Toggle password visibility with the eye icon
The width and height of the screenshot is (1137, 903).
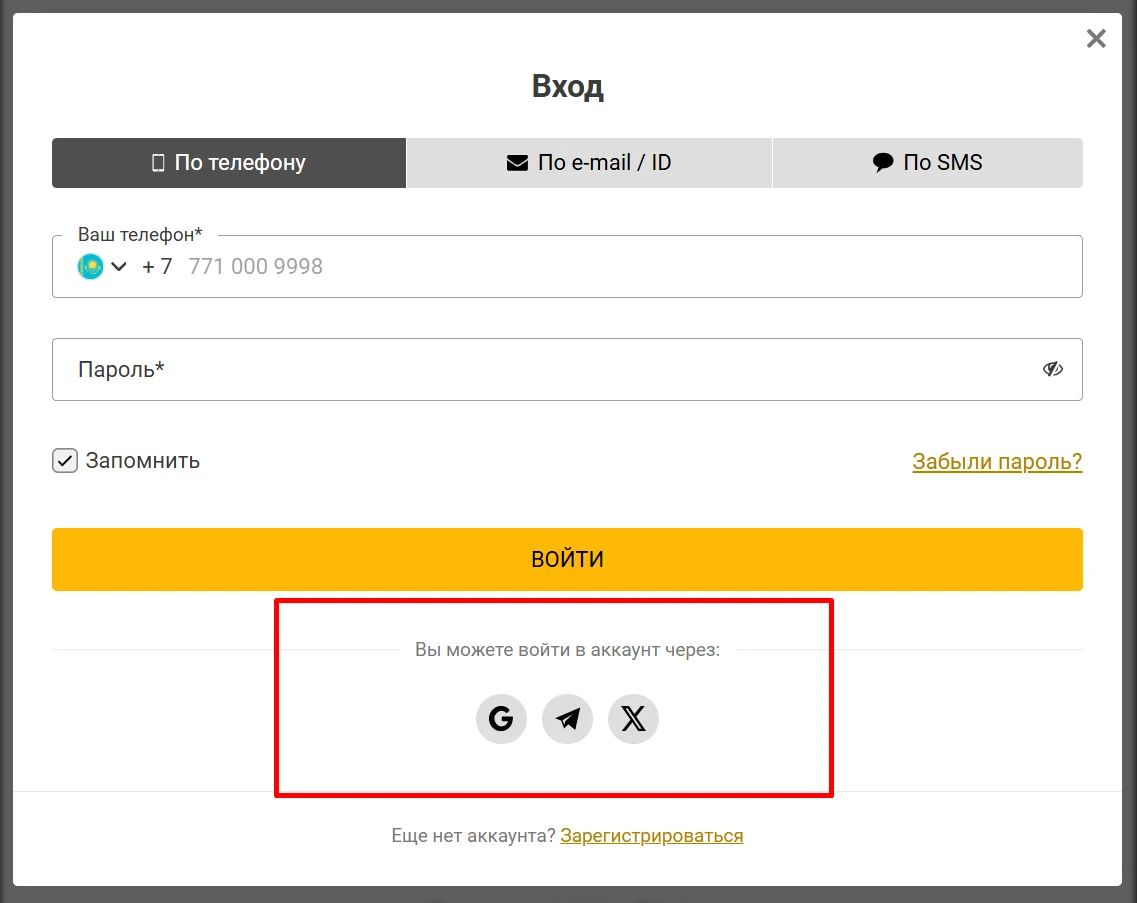[x=1053, y=369]
